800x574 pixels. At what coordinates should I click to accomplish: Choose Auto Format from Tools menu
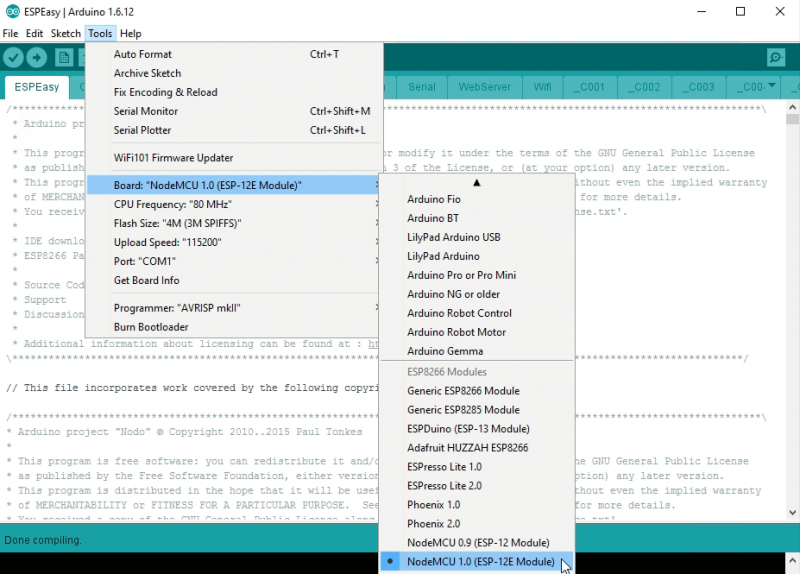click(235, 54)
